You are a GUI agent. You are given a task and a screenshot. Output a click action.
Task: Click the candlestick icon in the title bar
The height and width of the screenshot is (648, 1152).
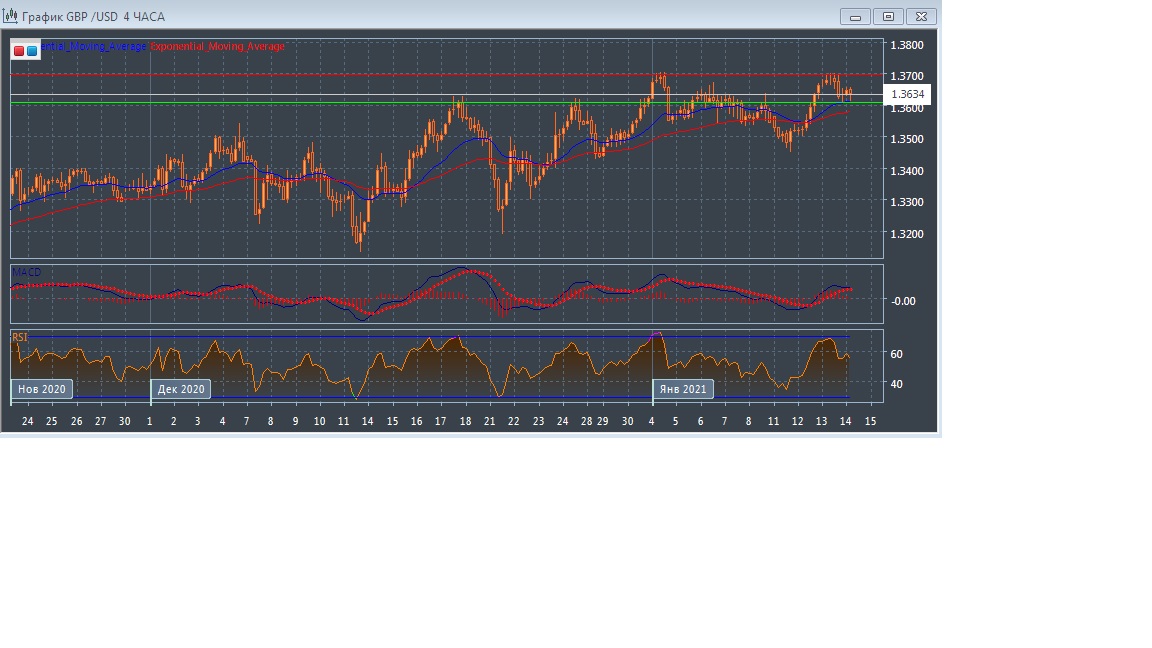click(x=9, y=16)
